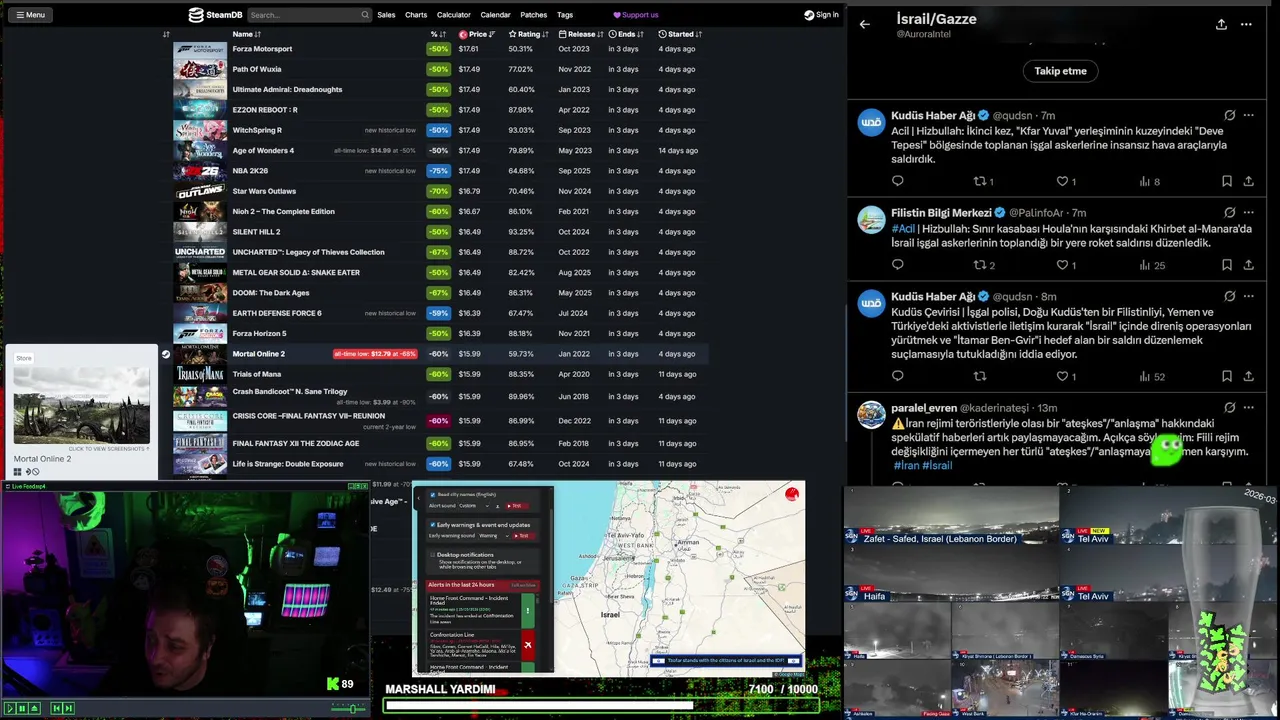Click the green exclamation icon on Incident Ended alert
Image resolution: width=1280 pixels, height=720 pixels.
coord(528,610)
